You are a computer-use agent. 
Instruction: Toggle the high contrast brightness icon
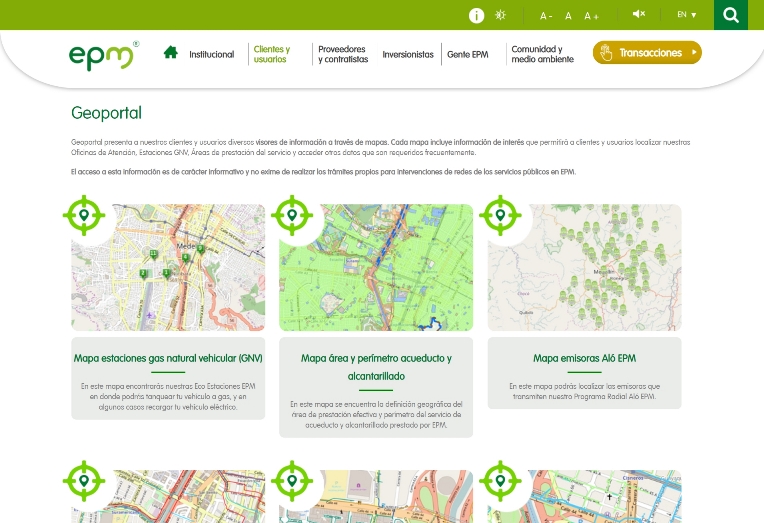(501, 15)
